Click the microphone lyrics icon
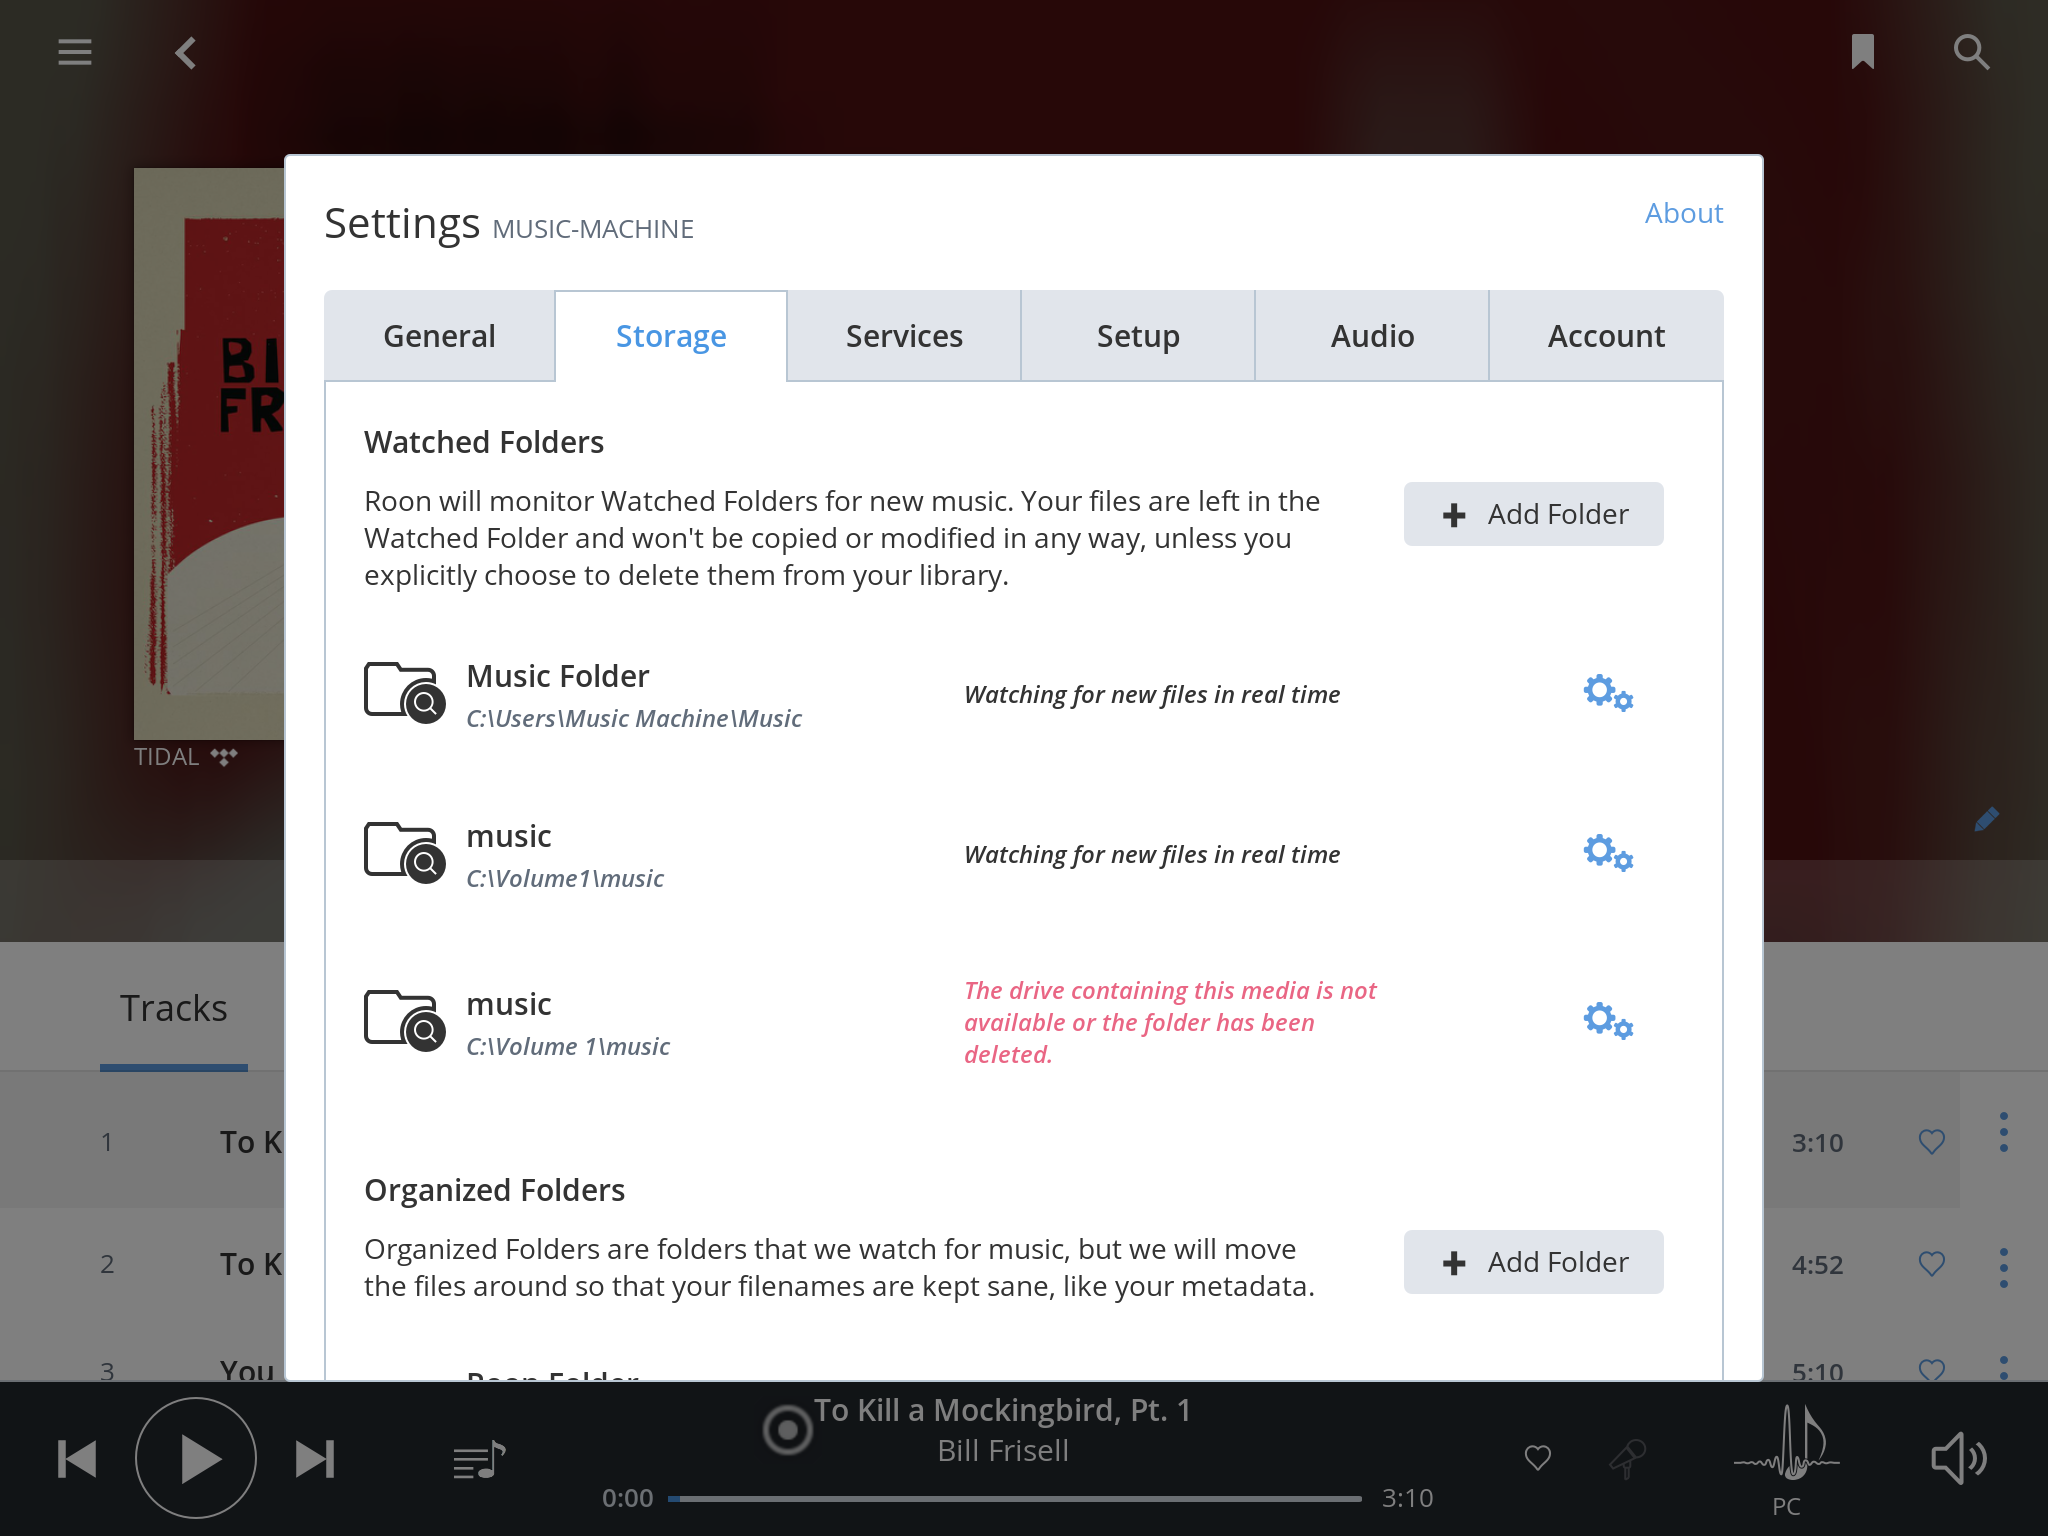Viewport: 2048px width, 1536px height. [x=1628, y=1458]
